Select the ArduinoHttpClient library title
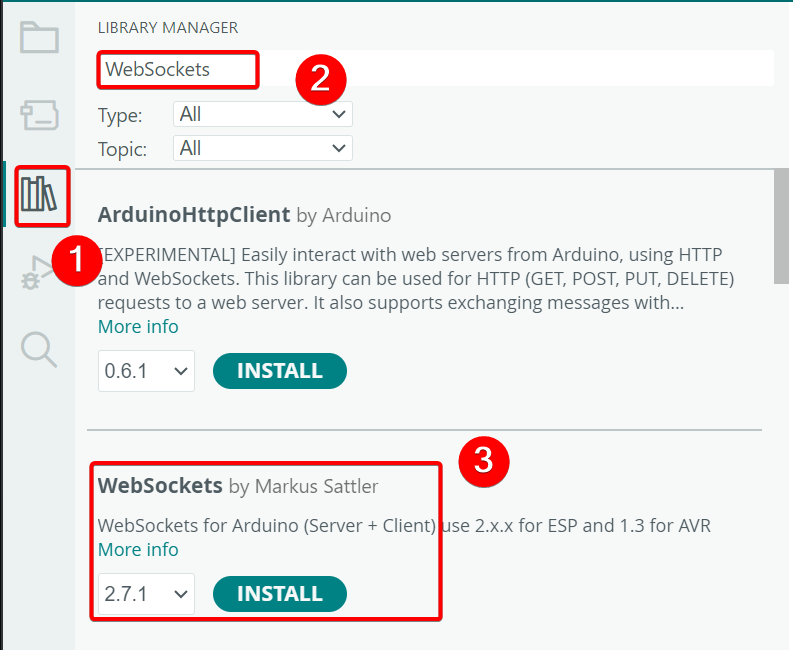 (194, 214)
